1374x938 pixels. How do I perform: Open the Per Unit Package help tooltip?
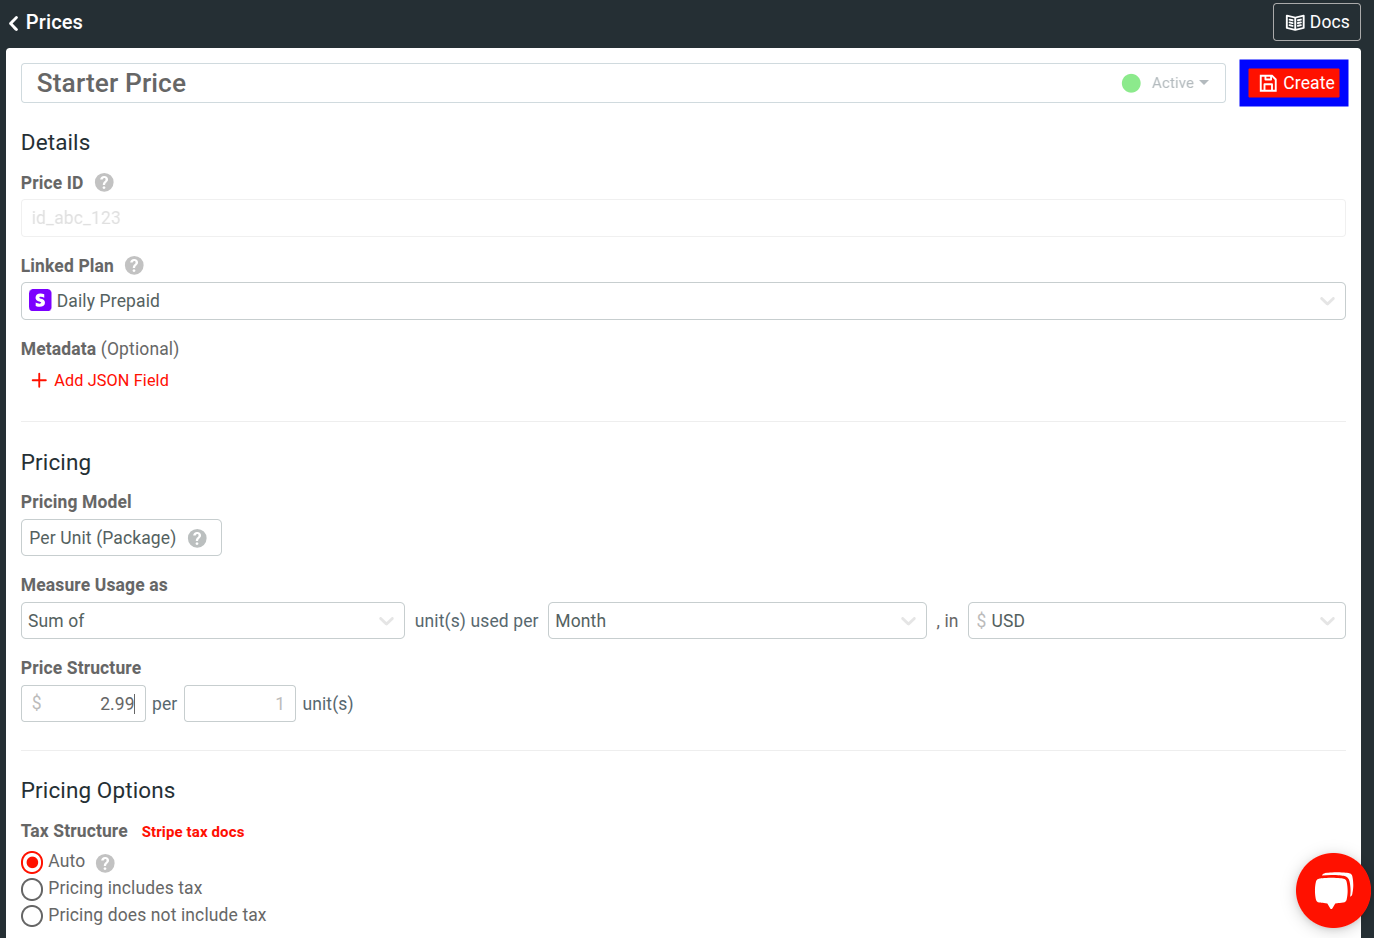point(196,537)
